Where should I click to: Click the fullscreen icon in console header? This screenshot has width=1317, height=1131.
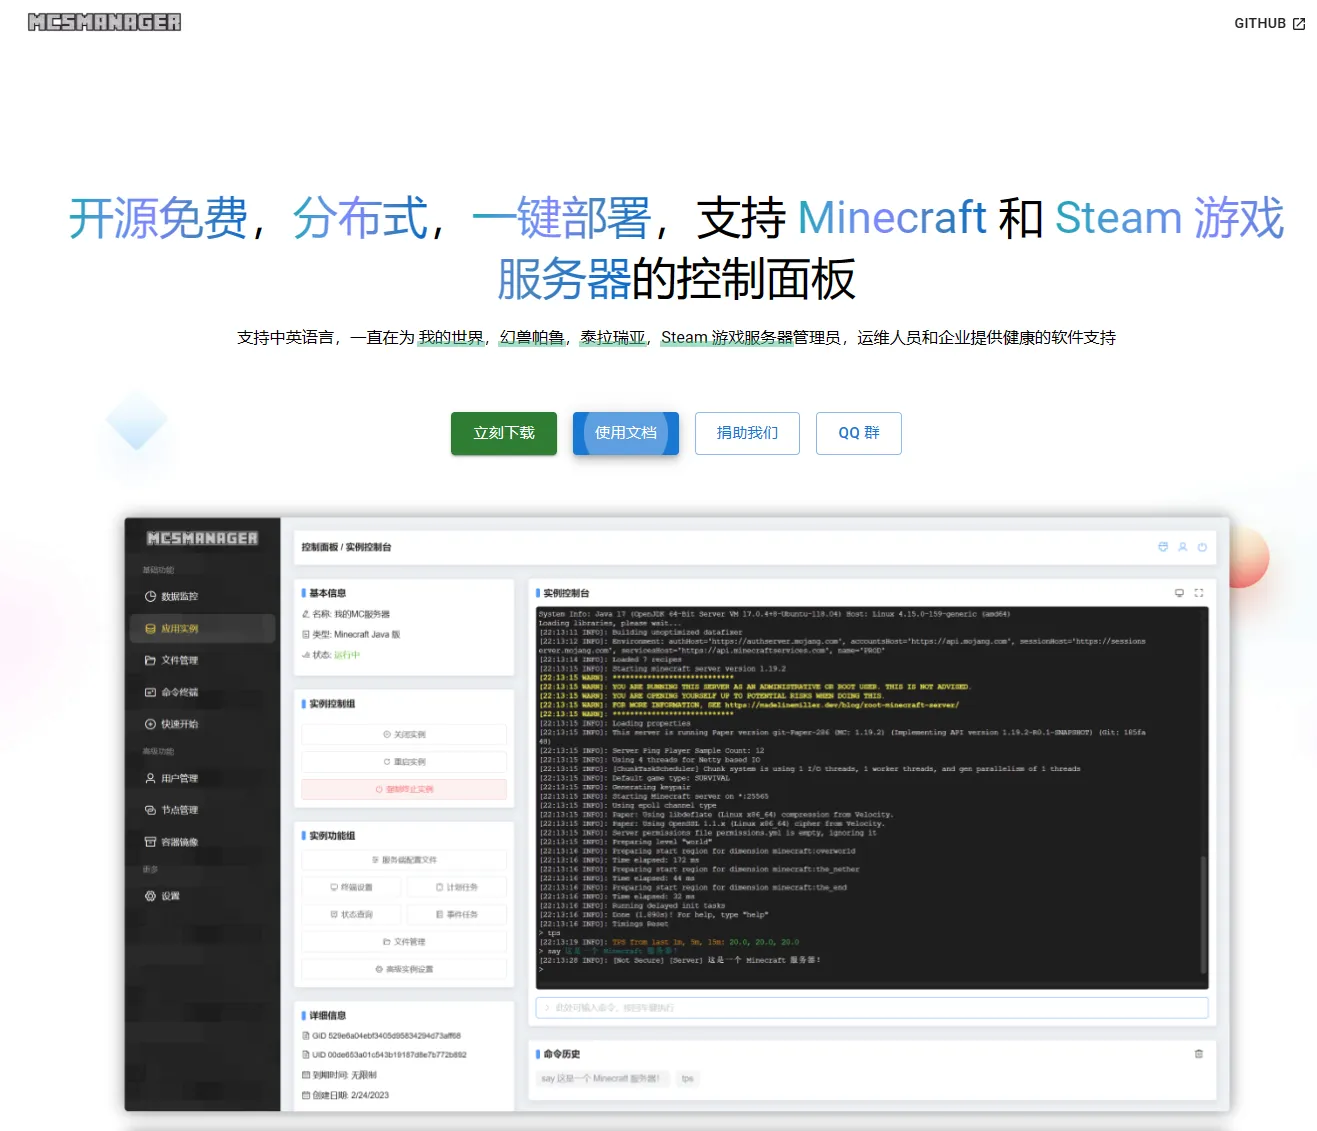[x=1199, y=593]
